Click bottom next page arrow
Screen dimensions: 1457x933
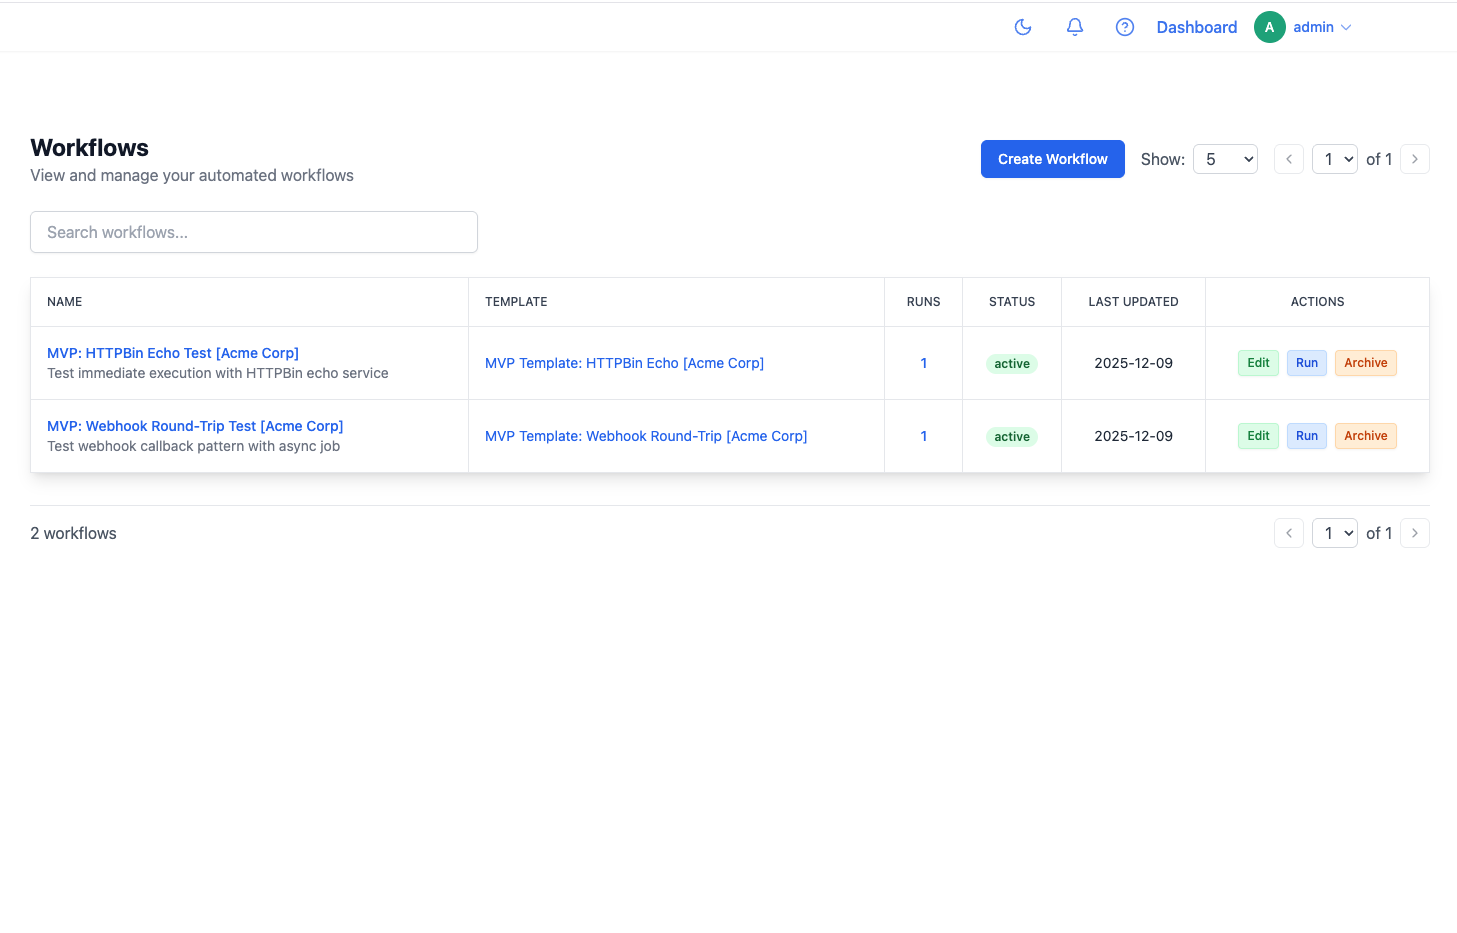(1415, 533)
